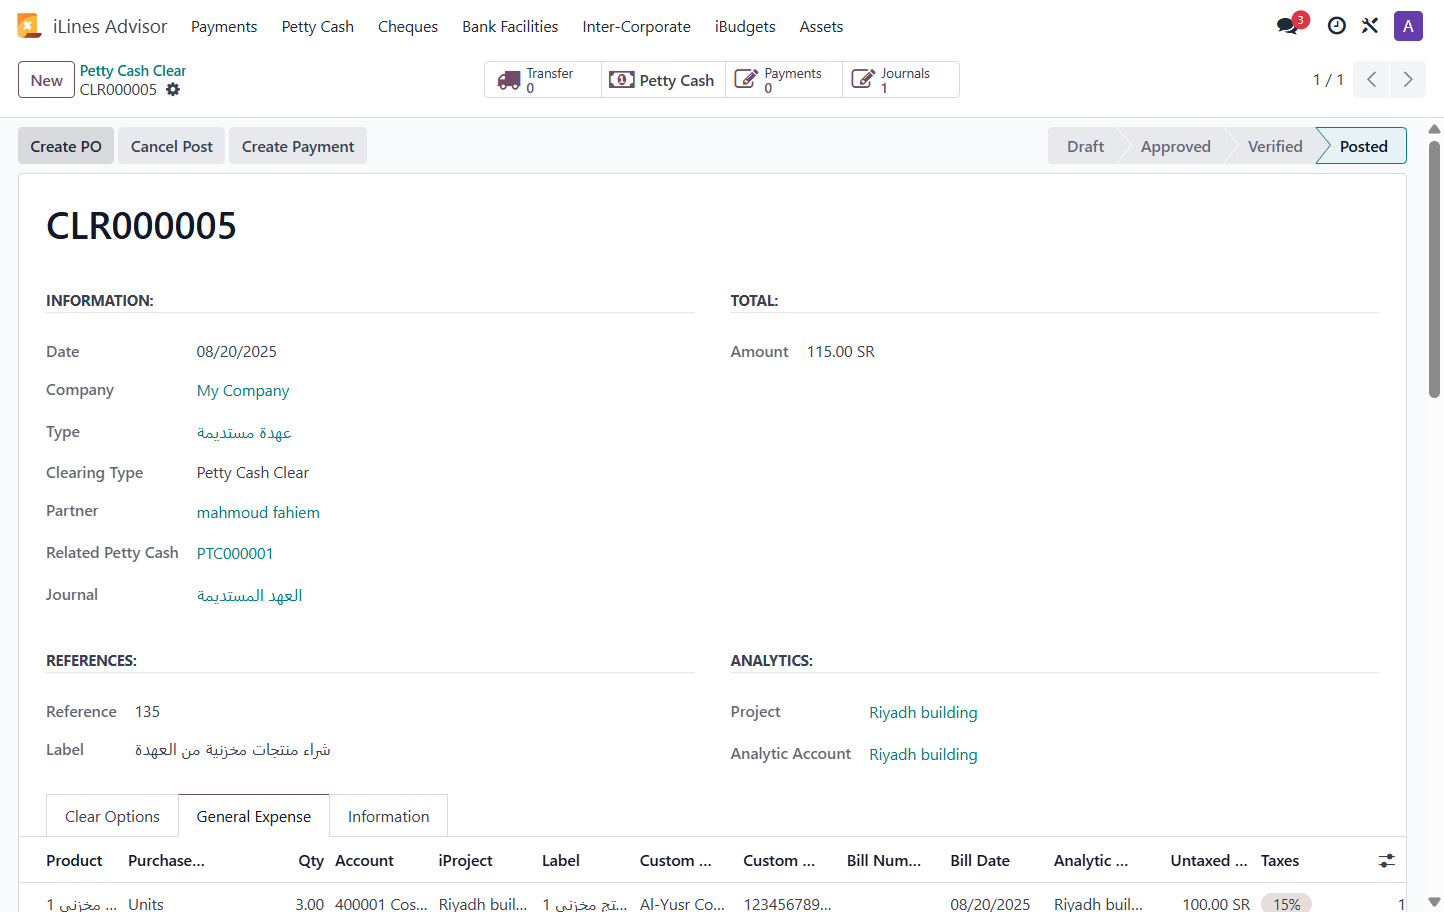The height and width of the screenshot is (912, 1444).
Task: Open the Project Riyadh building link
Action: pos(923,713)
